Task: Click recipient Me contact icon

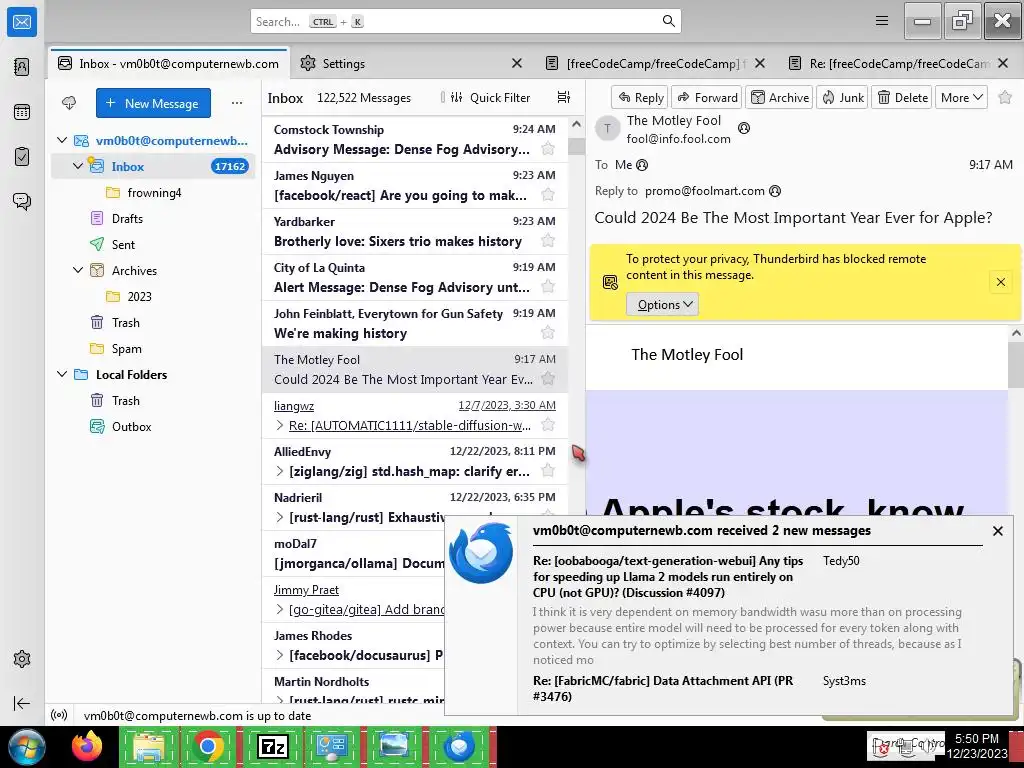Action: click(x=642, y=165)
